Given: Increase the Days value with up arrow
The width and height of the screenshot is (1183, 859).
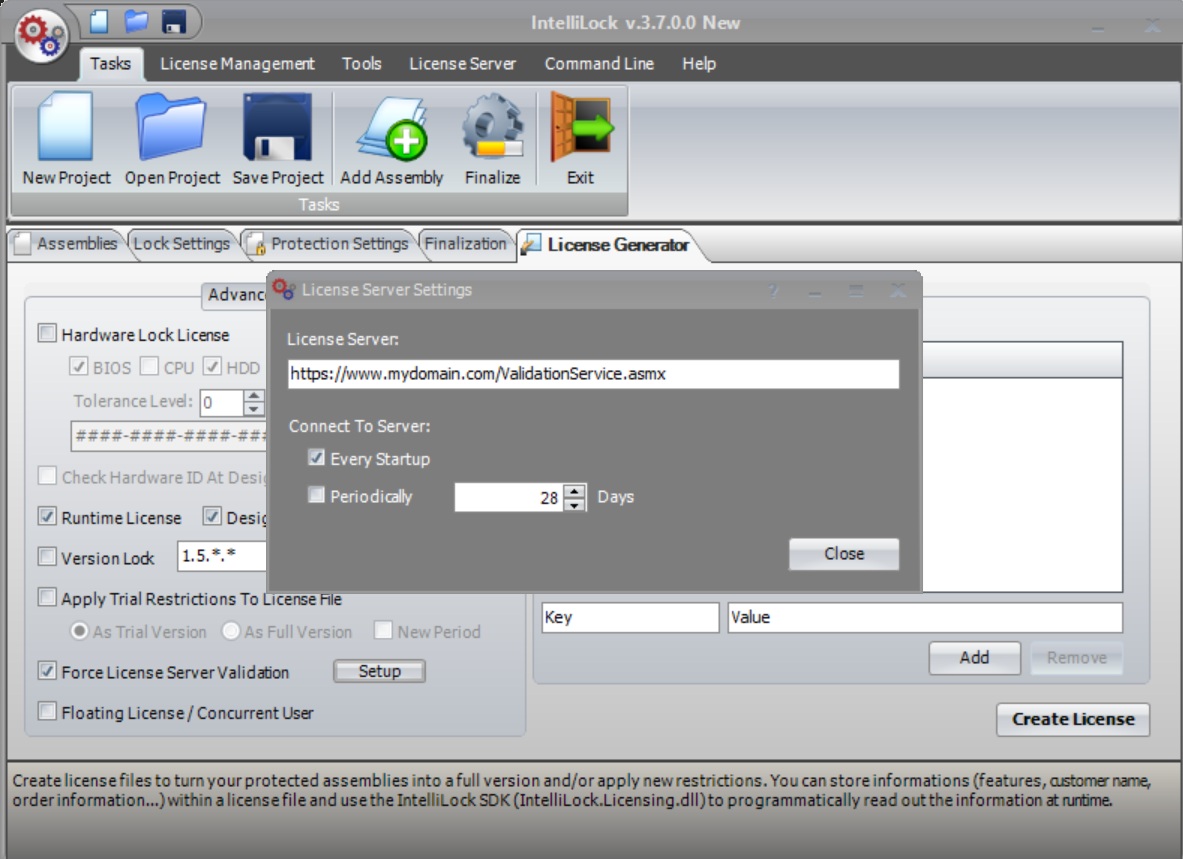Looking at the screenshot, I should [575, 490].
